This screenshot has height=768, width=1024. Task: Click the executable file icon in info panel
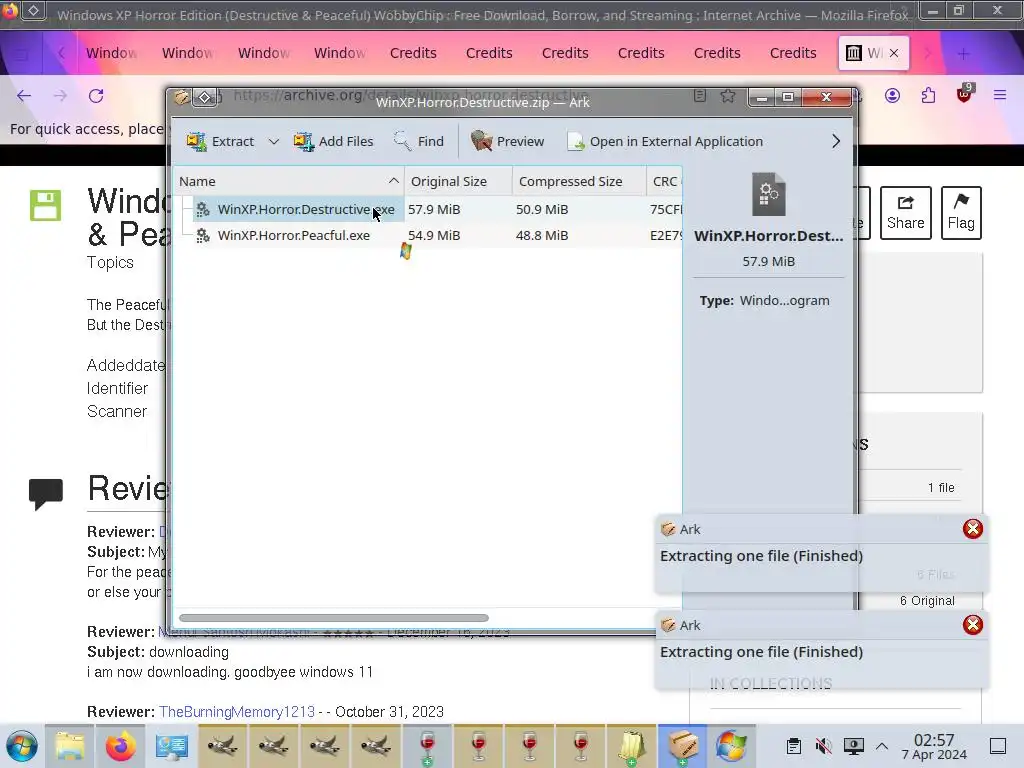tap(769, 194)
